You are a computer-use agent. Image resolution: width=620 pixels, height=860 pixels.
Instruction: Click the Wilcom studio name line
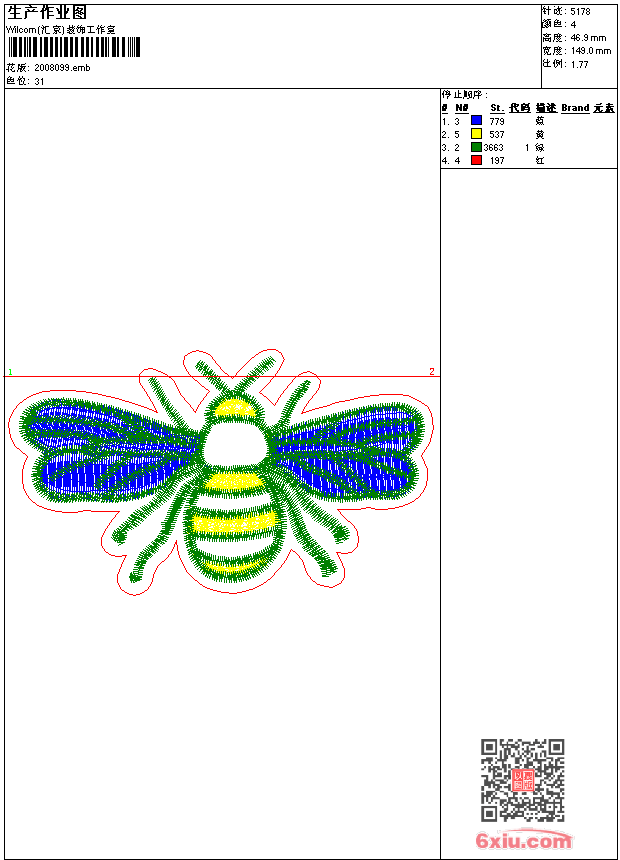[61, 30]
